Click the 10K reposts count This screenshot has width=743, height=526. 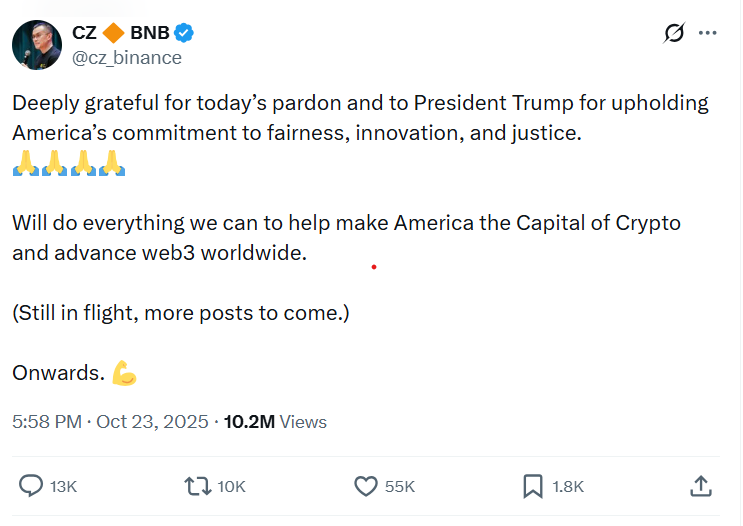(x=231, y=487)
